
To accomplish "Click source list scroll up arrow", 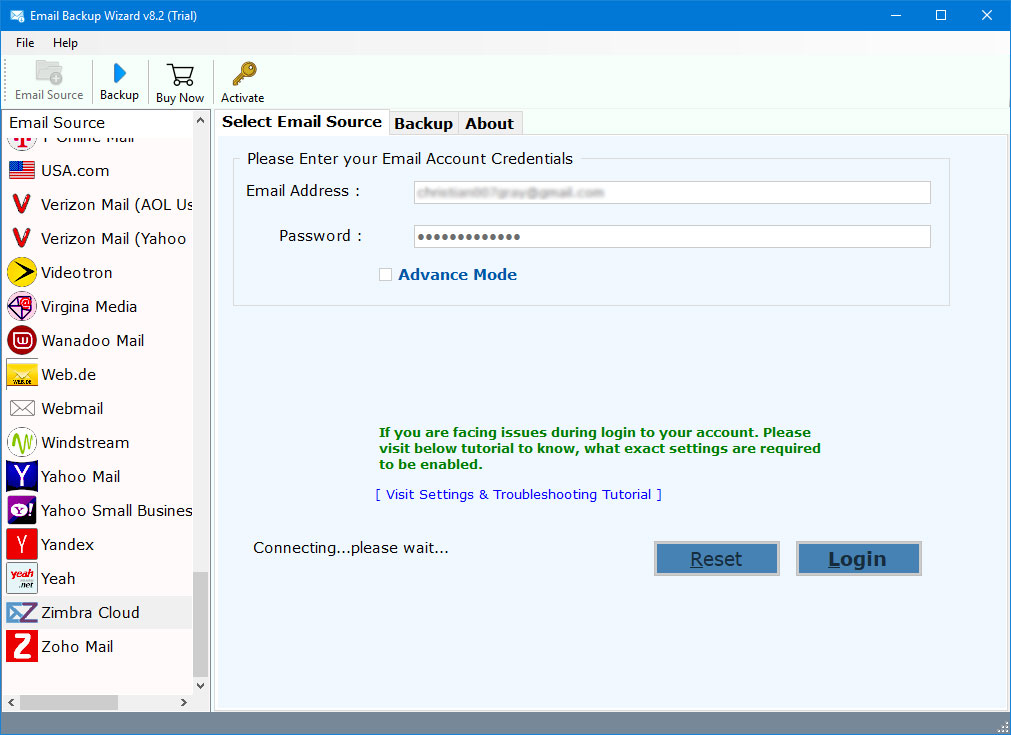I will pos(201,121).
